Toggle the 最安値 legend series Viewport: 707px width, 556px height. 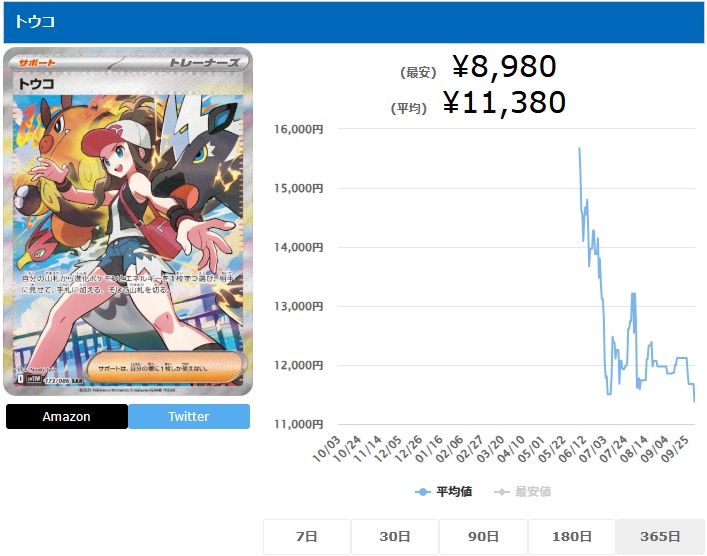click(522, 492)
